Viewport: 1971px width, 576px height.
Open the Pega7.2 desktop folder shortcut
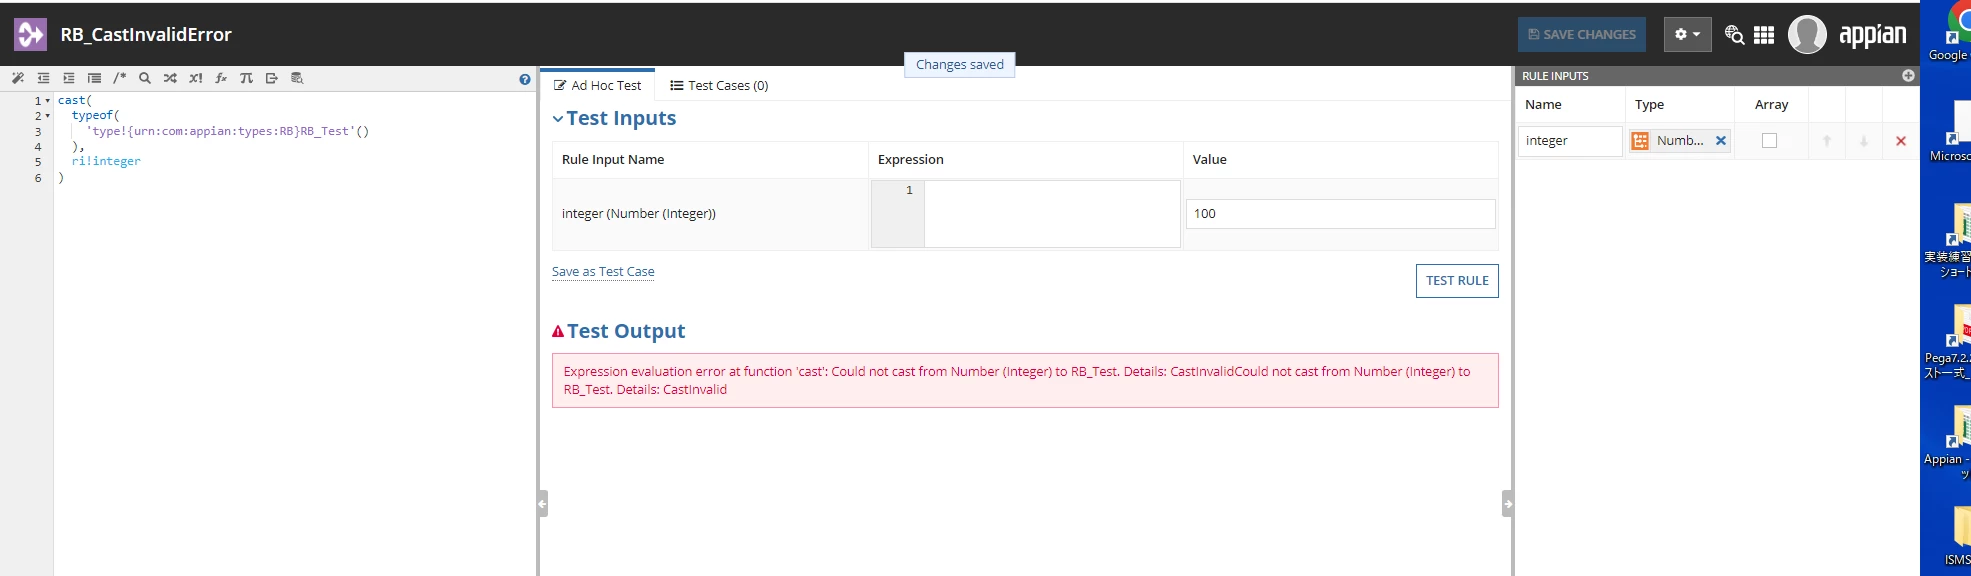tap(1950, 342)
